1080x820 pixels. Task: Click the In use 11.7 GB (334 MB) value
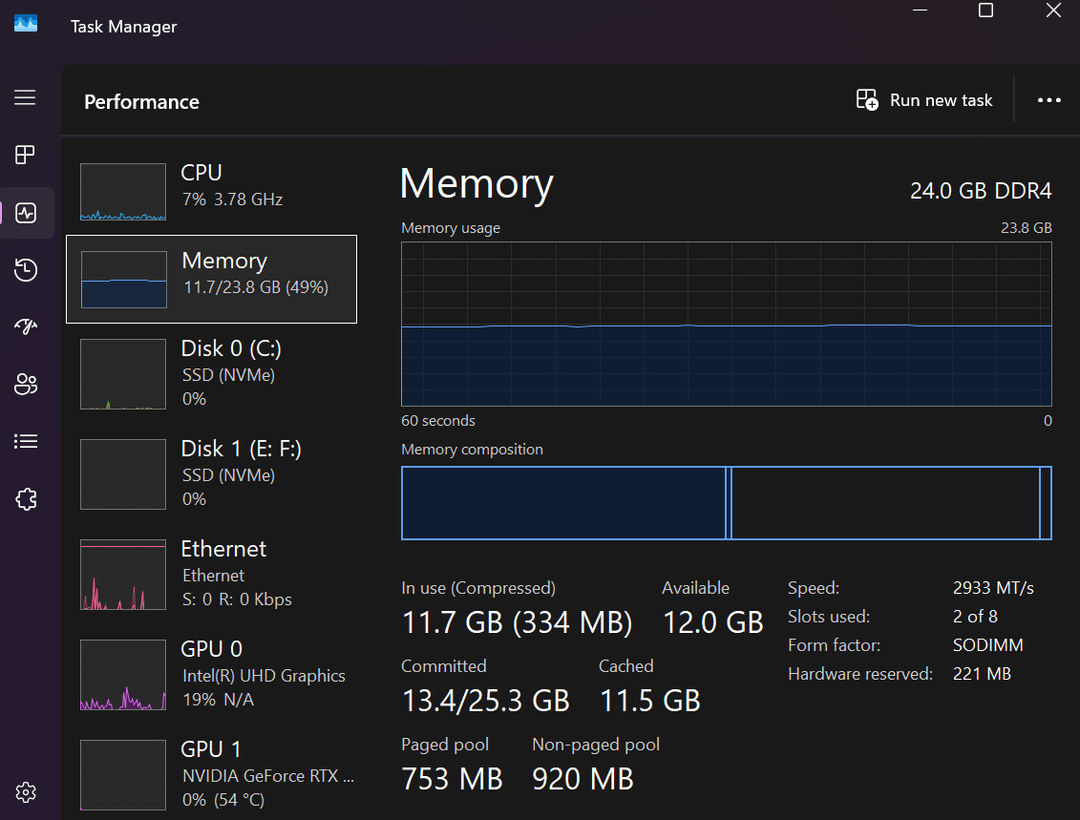click(517, 622)
